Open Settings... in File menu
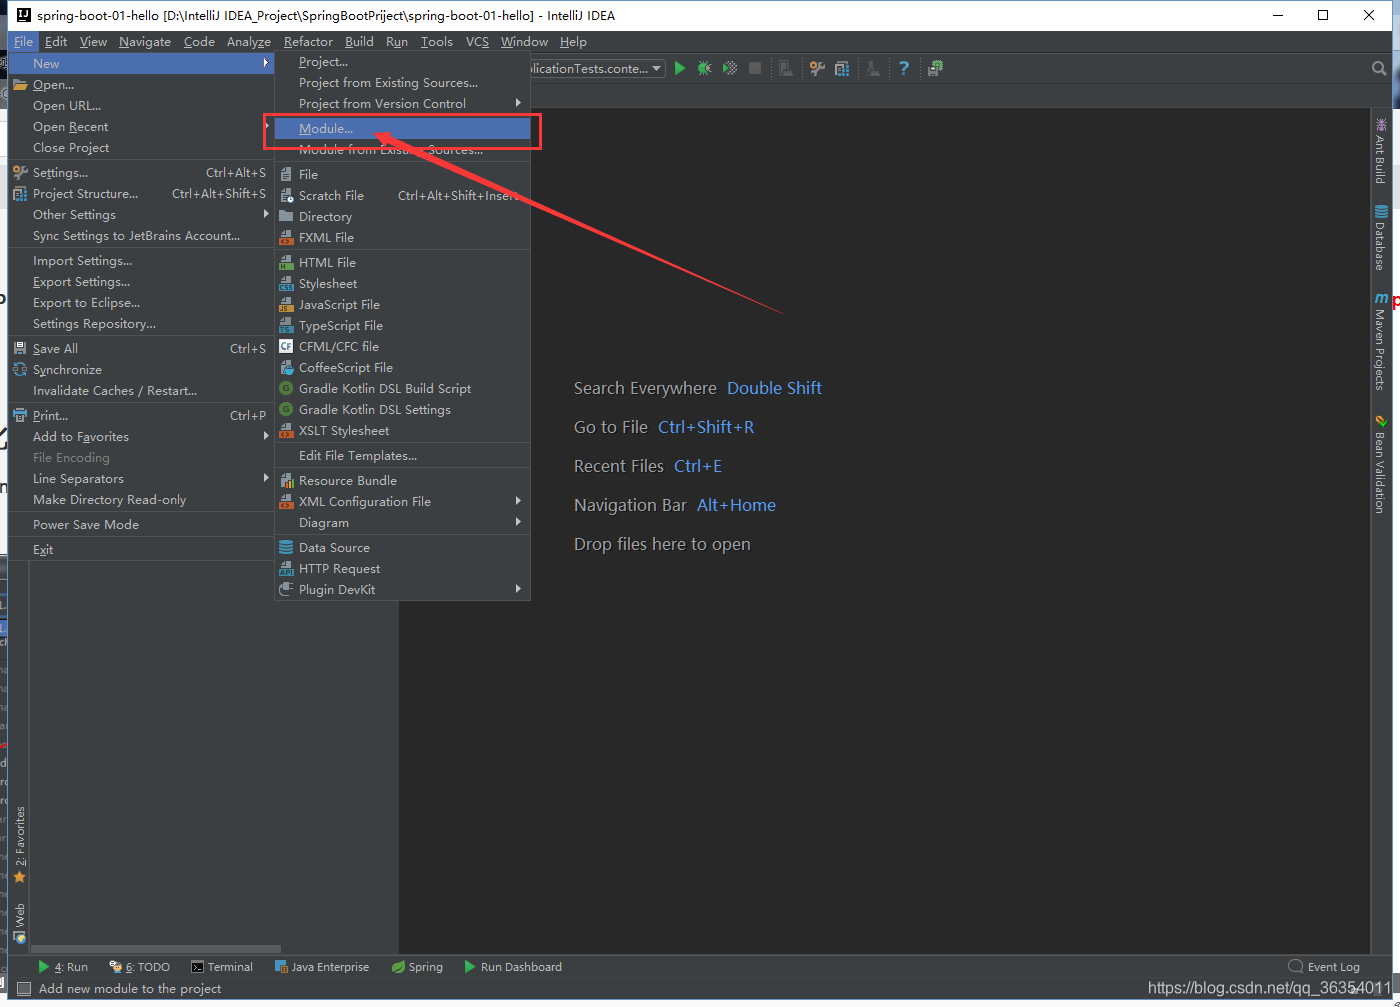Image resolution: width=1400 pixels, height=1007 pixels. (141, 173)
